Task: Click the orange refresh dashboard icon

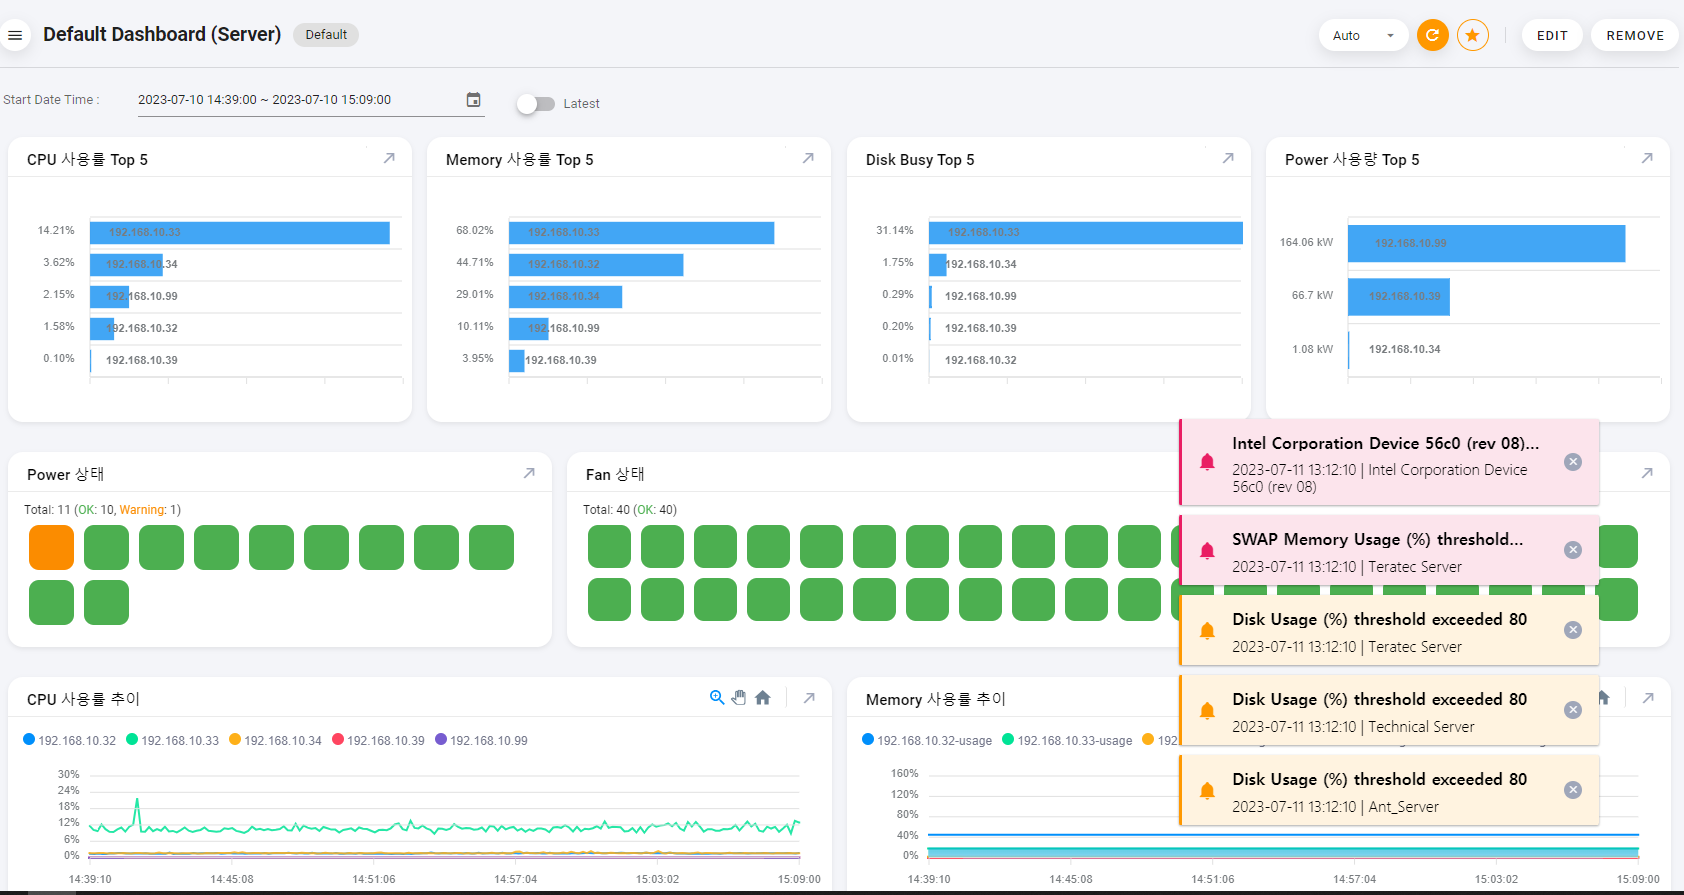Action: coord(1432,35)
